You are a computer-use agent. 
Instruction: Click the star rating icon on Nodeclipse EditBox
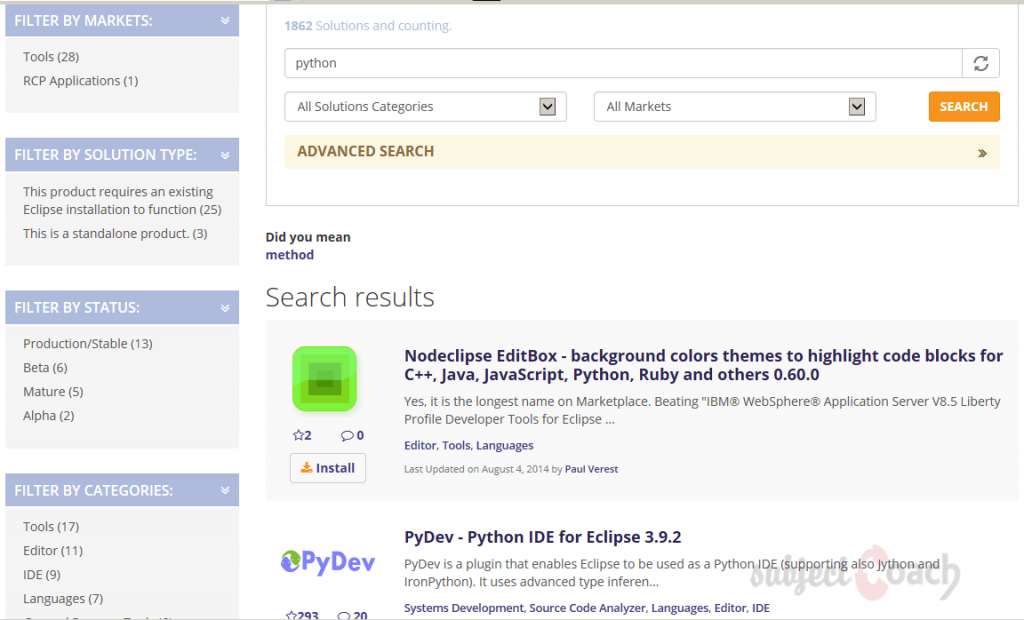pyautogui.click(x=297, y=435)
